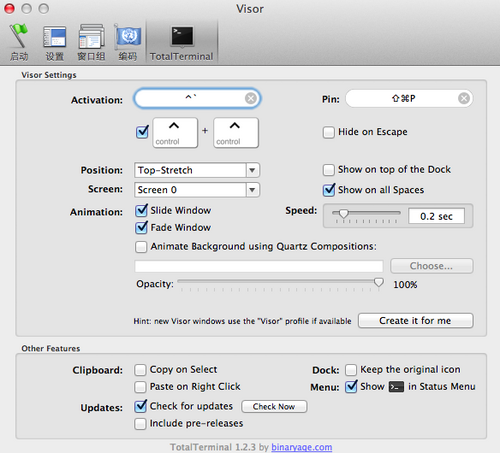Close the Visor window with red button

point(9,8)
